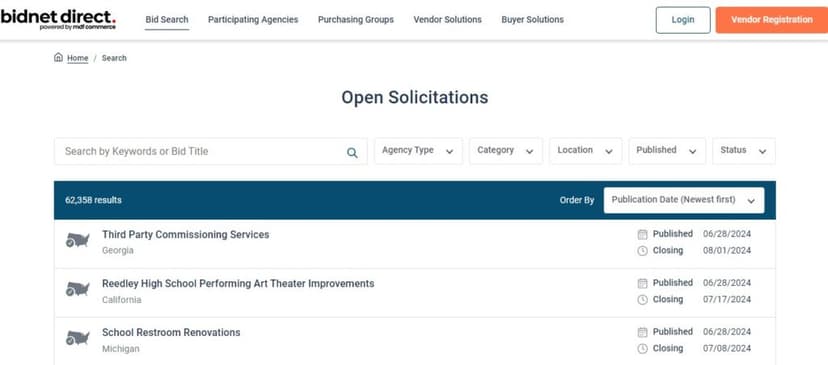Open Participating Agencies in navigation
Image resolution: width=828 pixels, height=365 pixels.
(253, 20)
